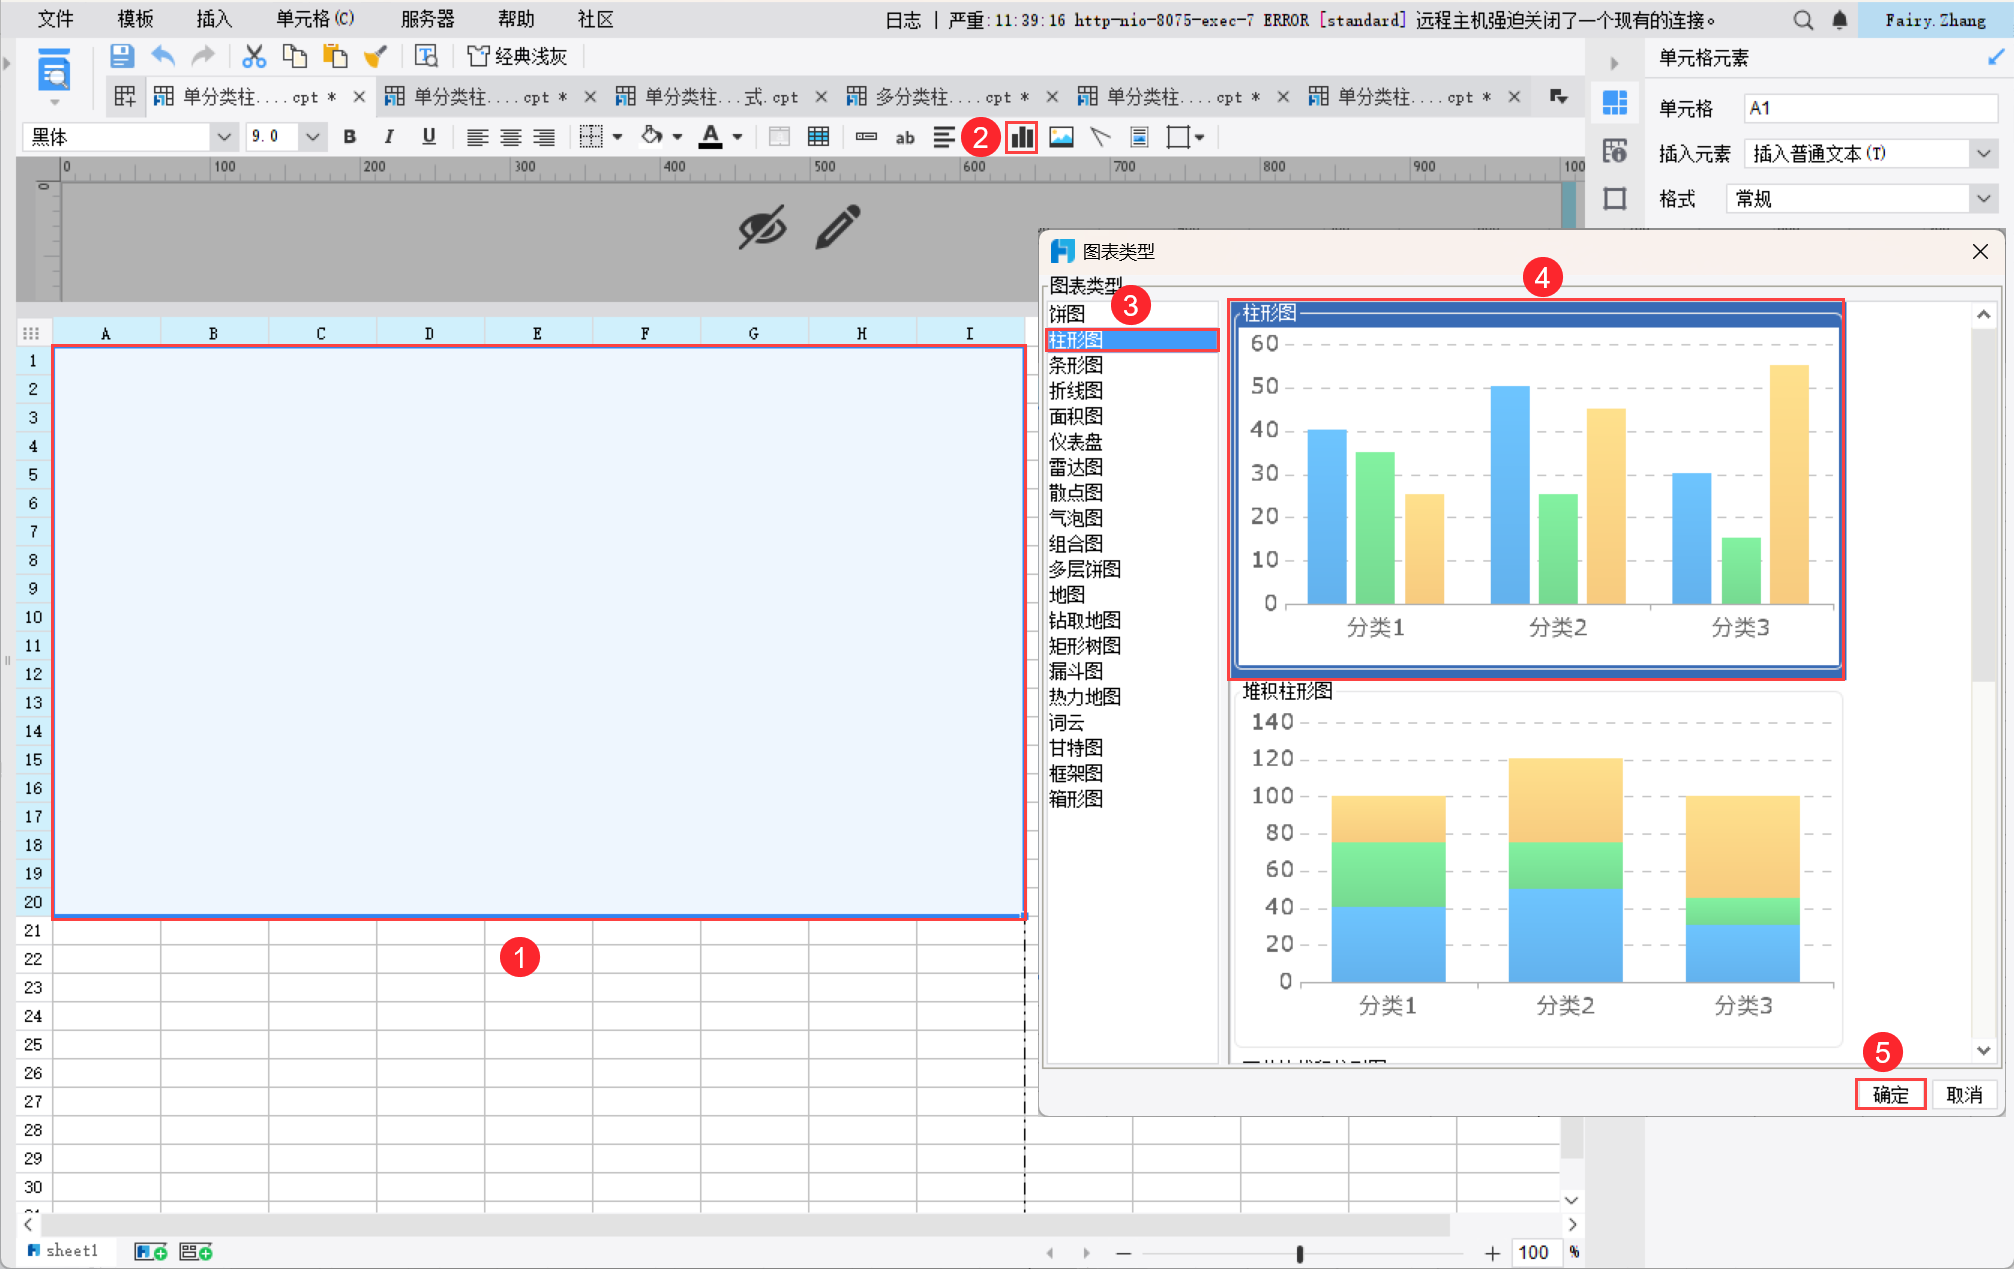Select 折线图 in chart type list
Screen dimensions: 2014x1269
(x=1076, y=391)
